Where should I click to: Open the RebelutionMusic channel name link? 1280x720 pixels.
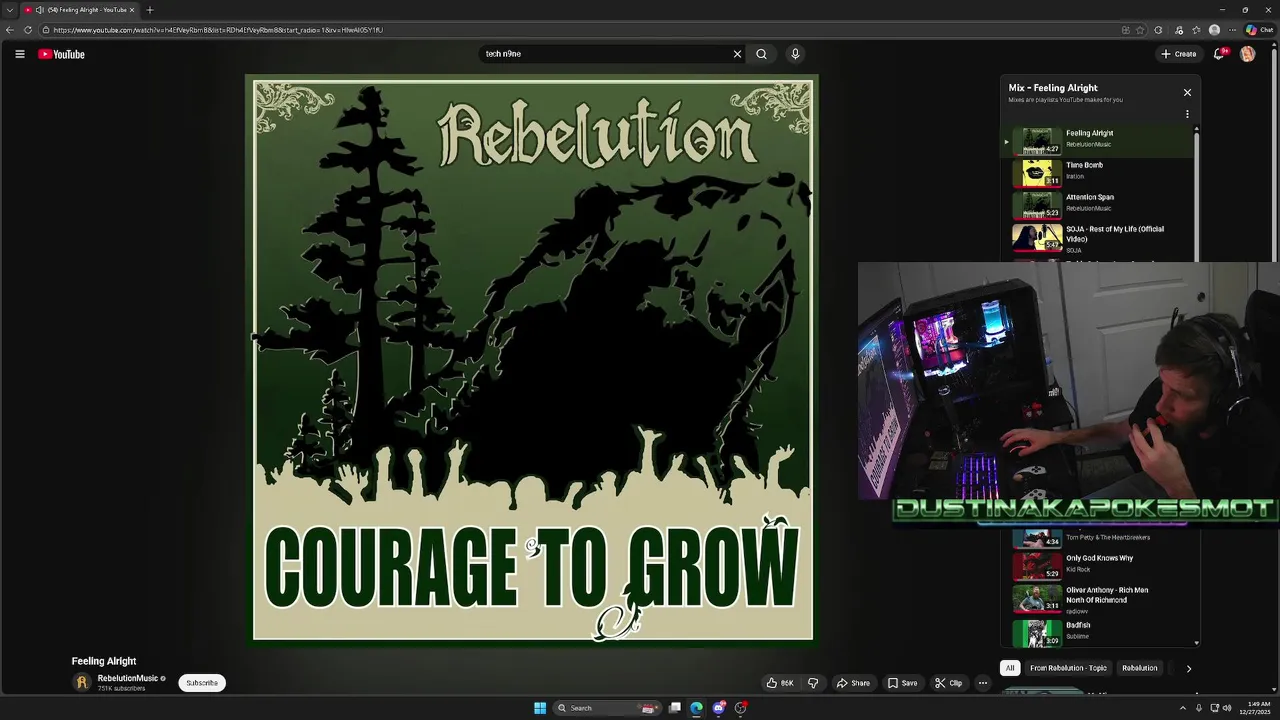point(128,678)
